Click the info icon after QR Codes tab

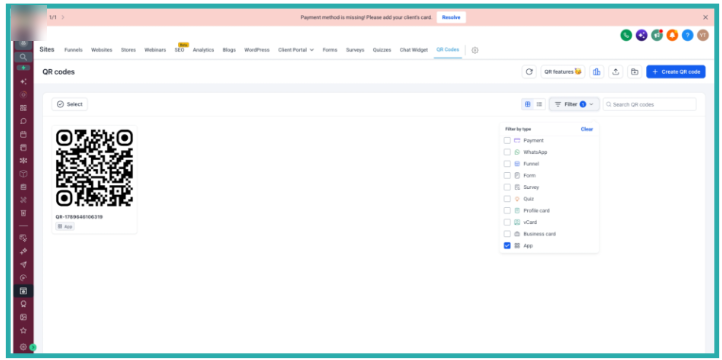(475, 50)
